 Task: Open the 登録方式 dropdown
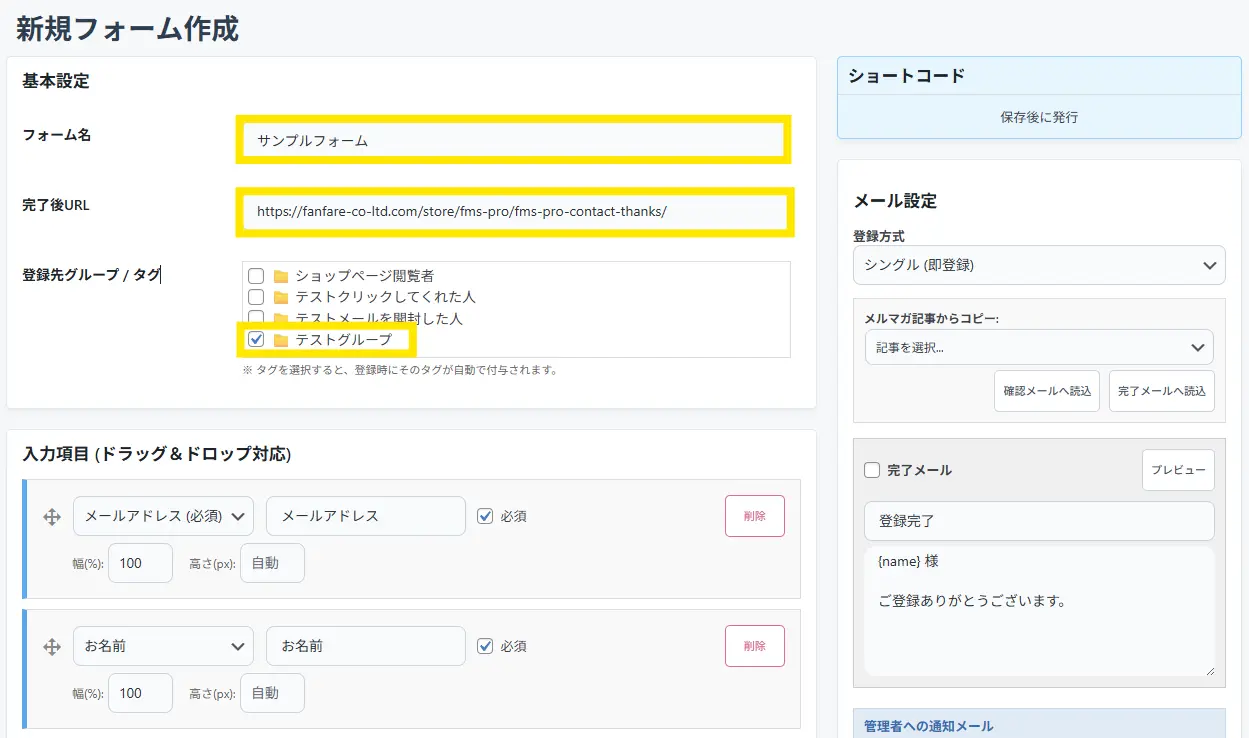pyautogui.click(x=1038, y=265)
